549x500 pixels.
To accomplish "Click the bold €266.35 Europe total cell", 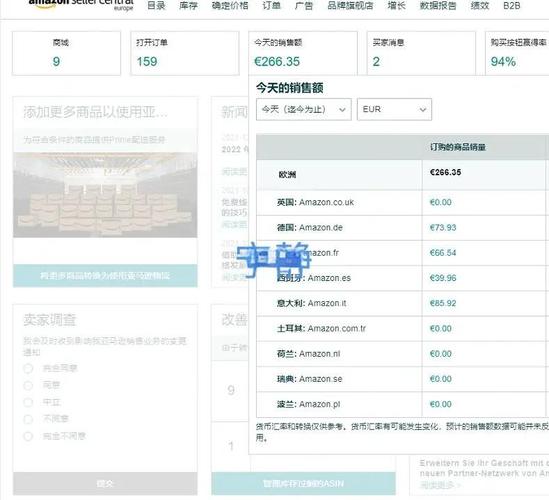I will click(x=445, y=172).
